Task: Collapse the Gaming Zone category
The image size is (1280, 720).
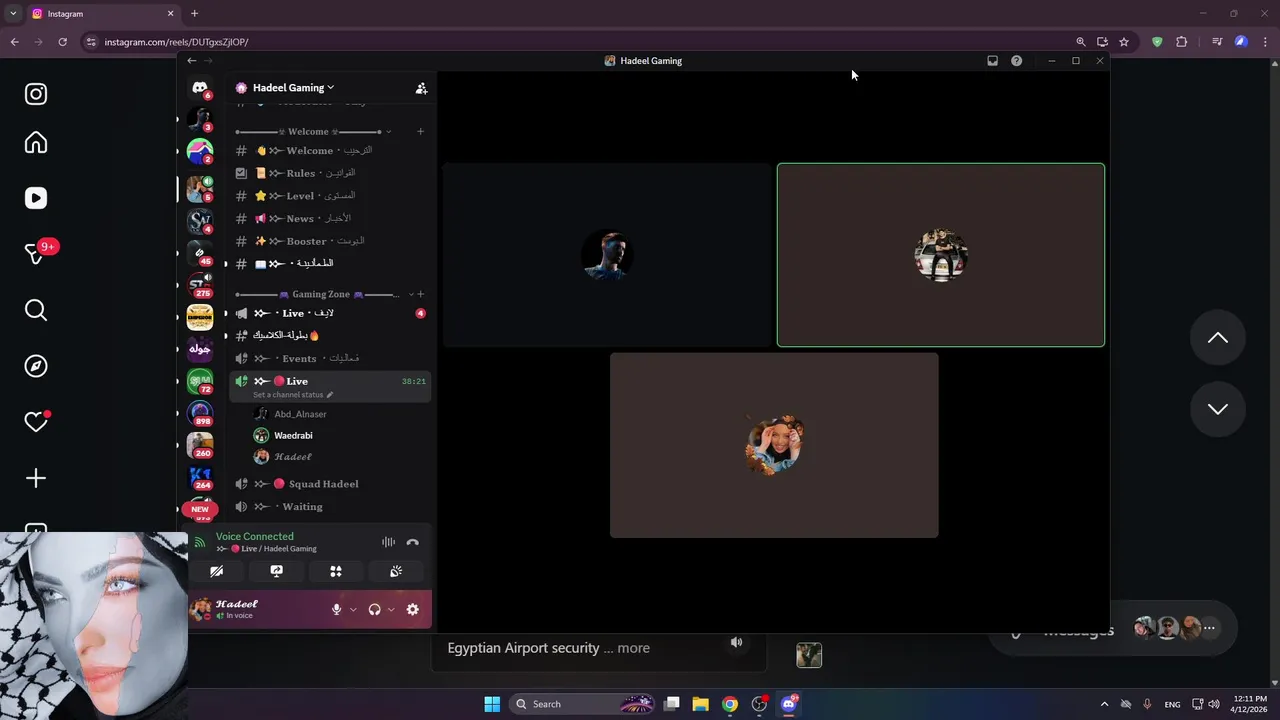Action: coord(320,294)
